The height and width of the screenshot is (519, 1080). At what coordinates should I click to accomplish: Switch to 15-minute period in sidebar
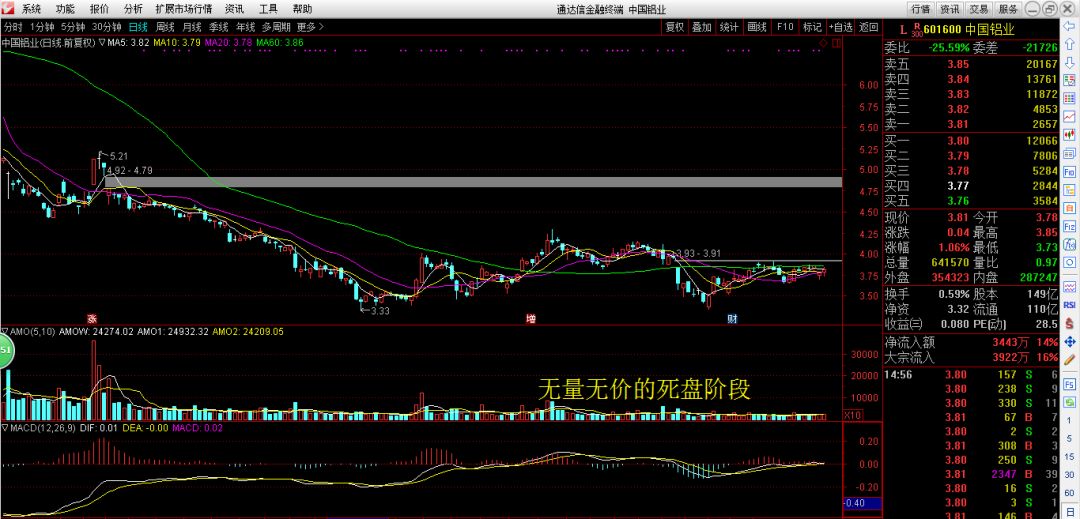click(x=1070, y=457)
